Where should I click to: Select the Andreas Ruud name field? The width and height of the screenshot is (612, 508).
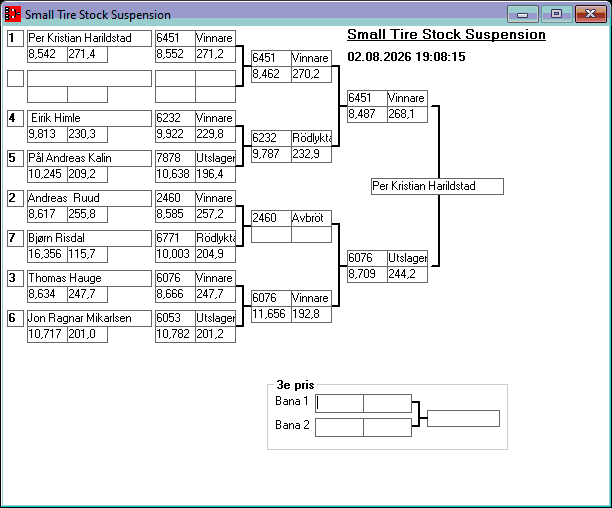click(89, 198)
